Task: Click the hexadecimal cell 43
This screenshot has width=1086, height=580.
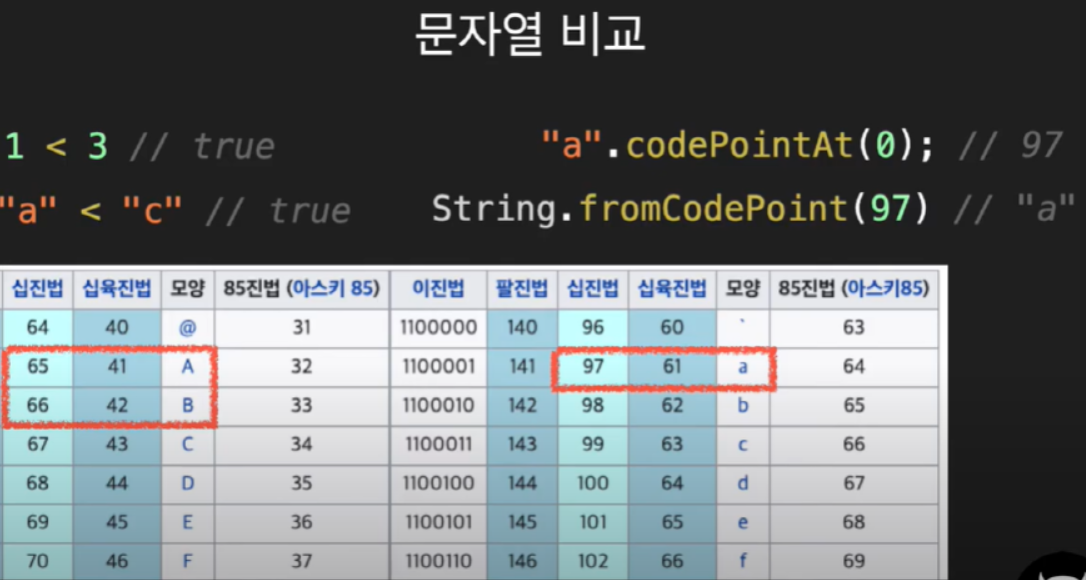Action: [x=117, y=444]
